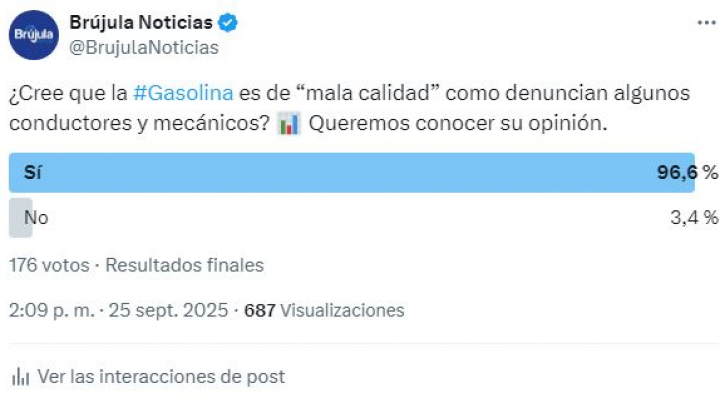The width and height of the screenshot is (720, 398).
Task: Click the 25 sept. 2025 date
Action: 168,310
